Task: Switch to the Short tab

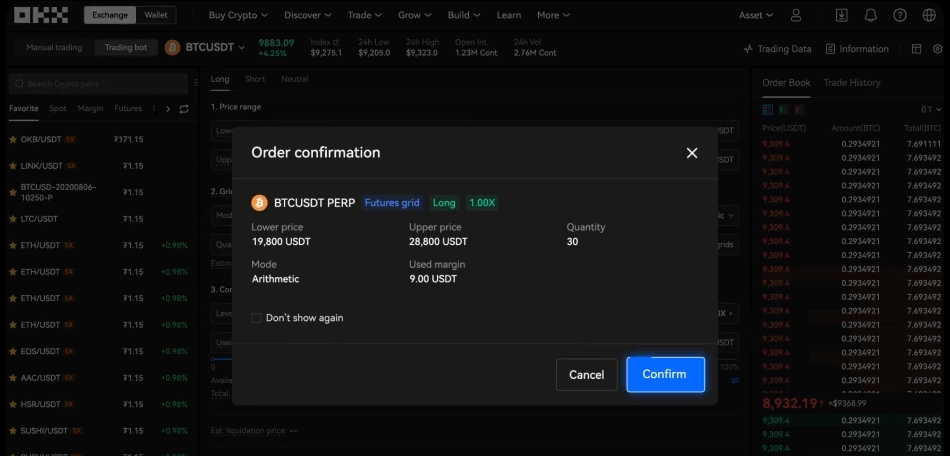Action: point(255,79)
